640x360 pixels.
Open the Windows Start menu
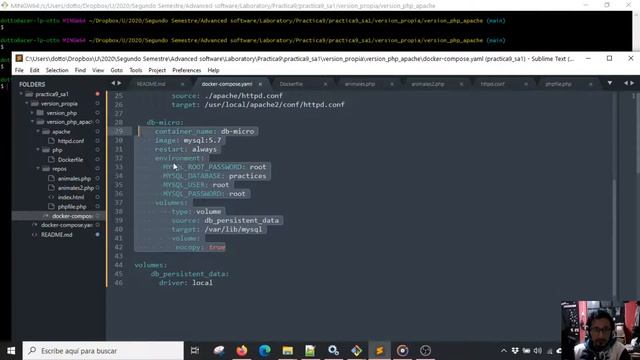11,351
